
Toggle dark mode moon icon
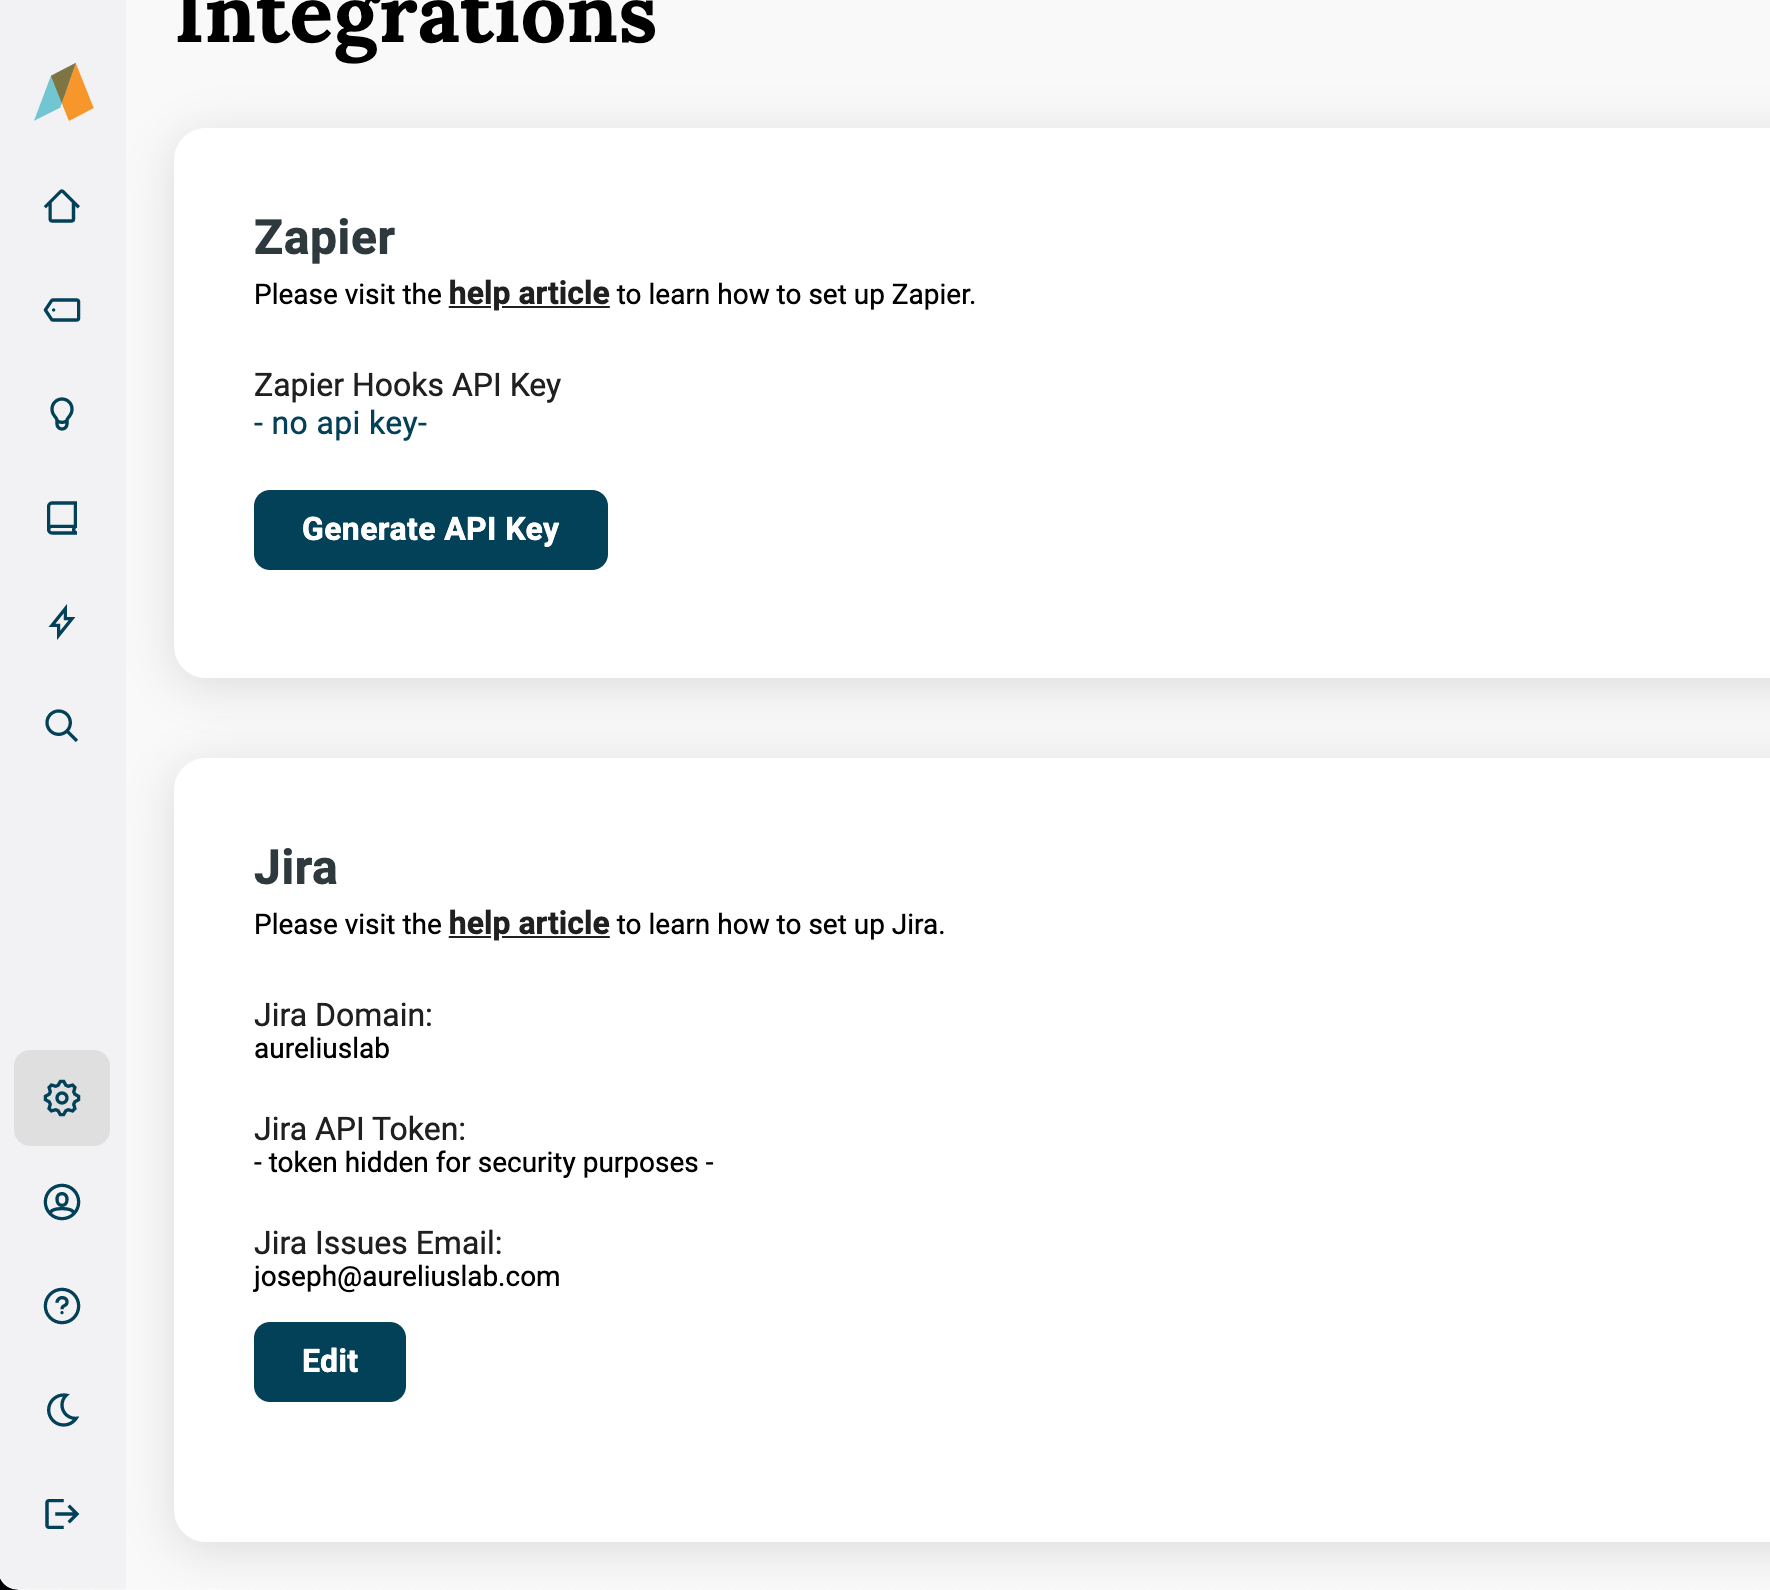[62, 1410]
